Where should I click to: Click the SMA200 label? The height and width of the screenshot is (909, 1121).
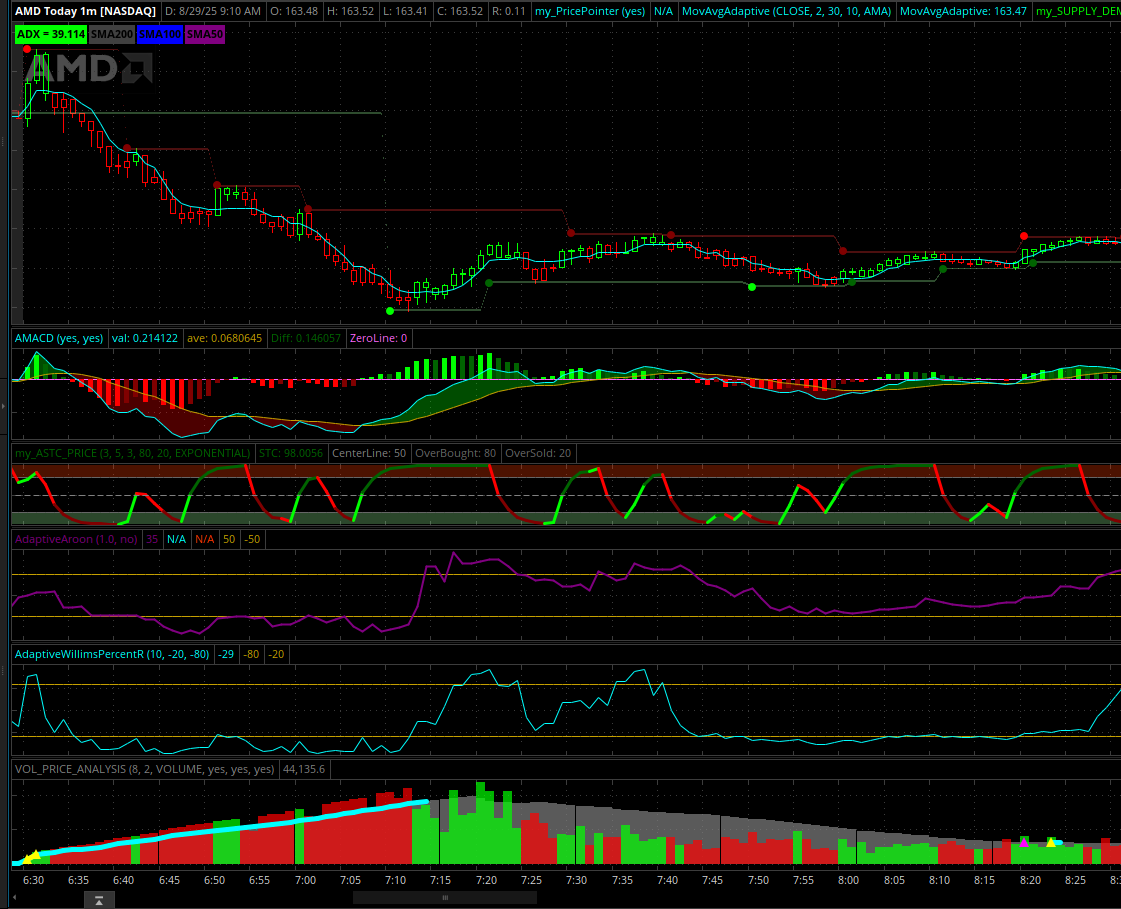[x=110, y=33]
